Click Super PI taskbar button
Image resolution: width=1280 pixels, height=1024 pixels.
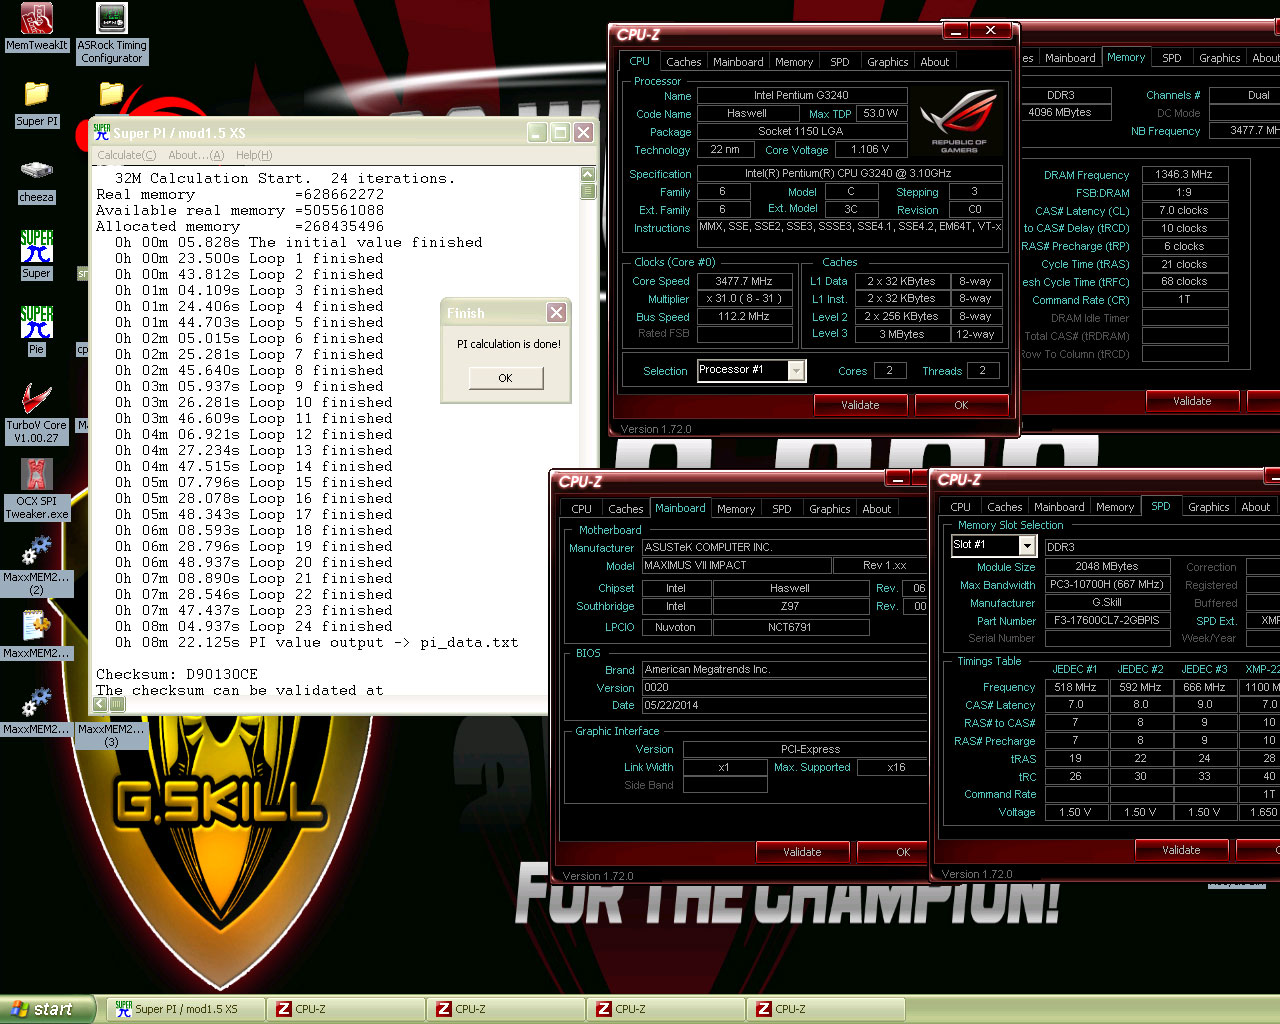(x=186, y=1009)
